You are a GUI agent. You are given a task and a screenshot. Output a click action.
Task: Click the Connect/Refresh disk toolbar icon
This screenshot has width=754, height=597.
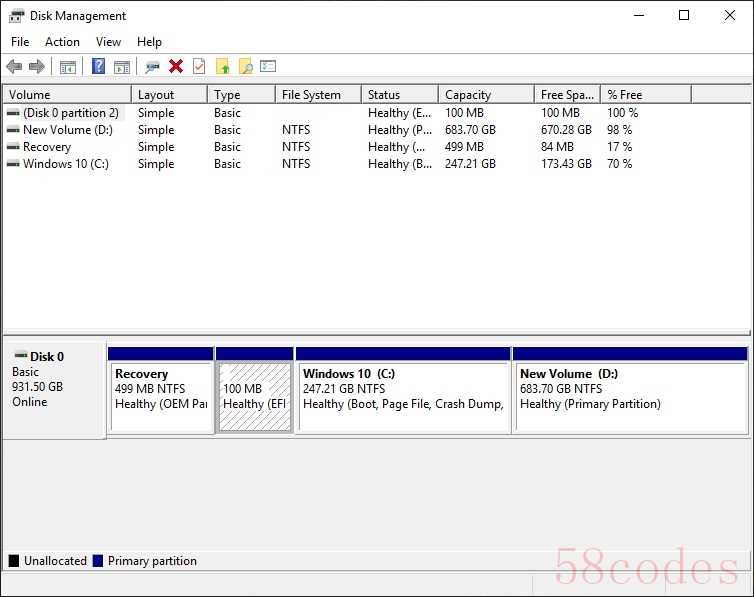(x=152, y=67)
